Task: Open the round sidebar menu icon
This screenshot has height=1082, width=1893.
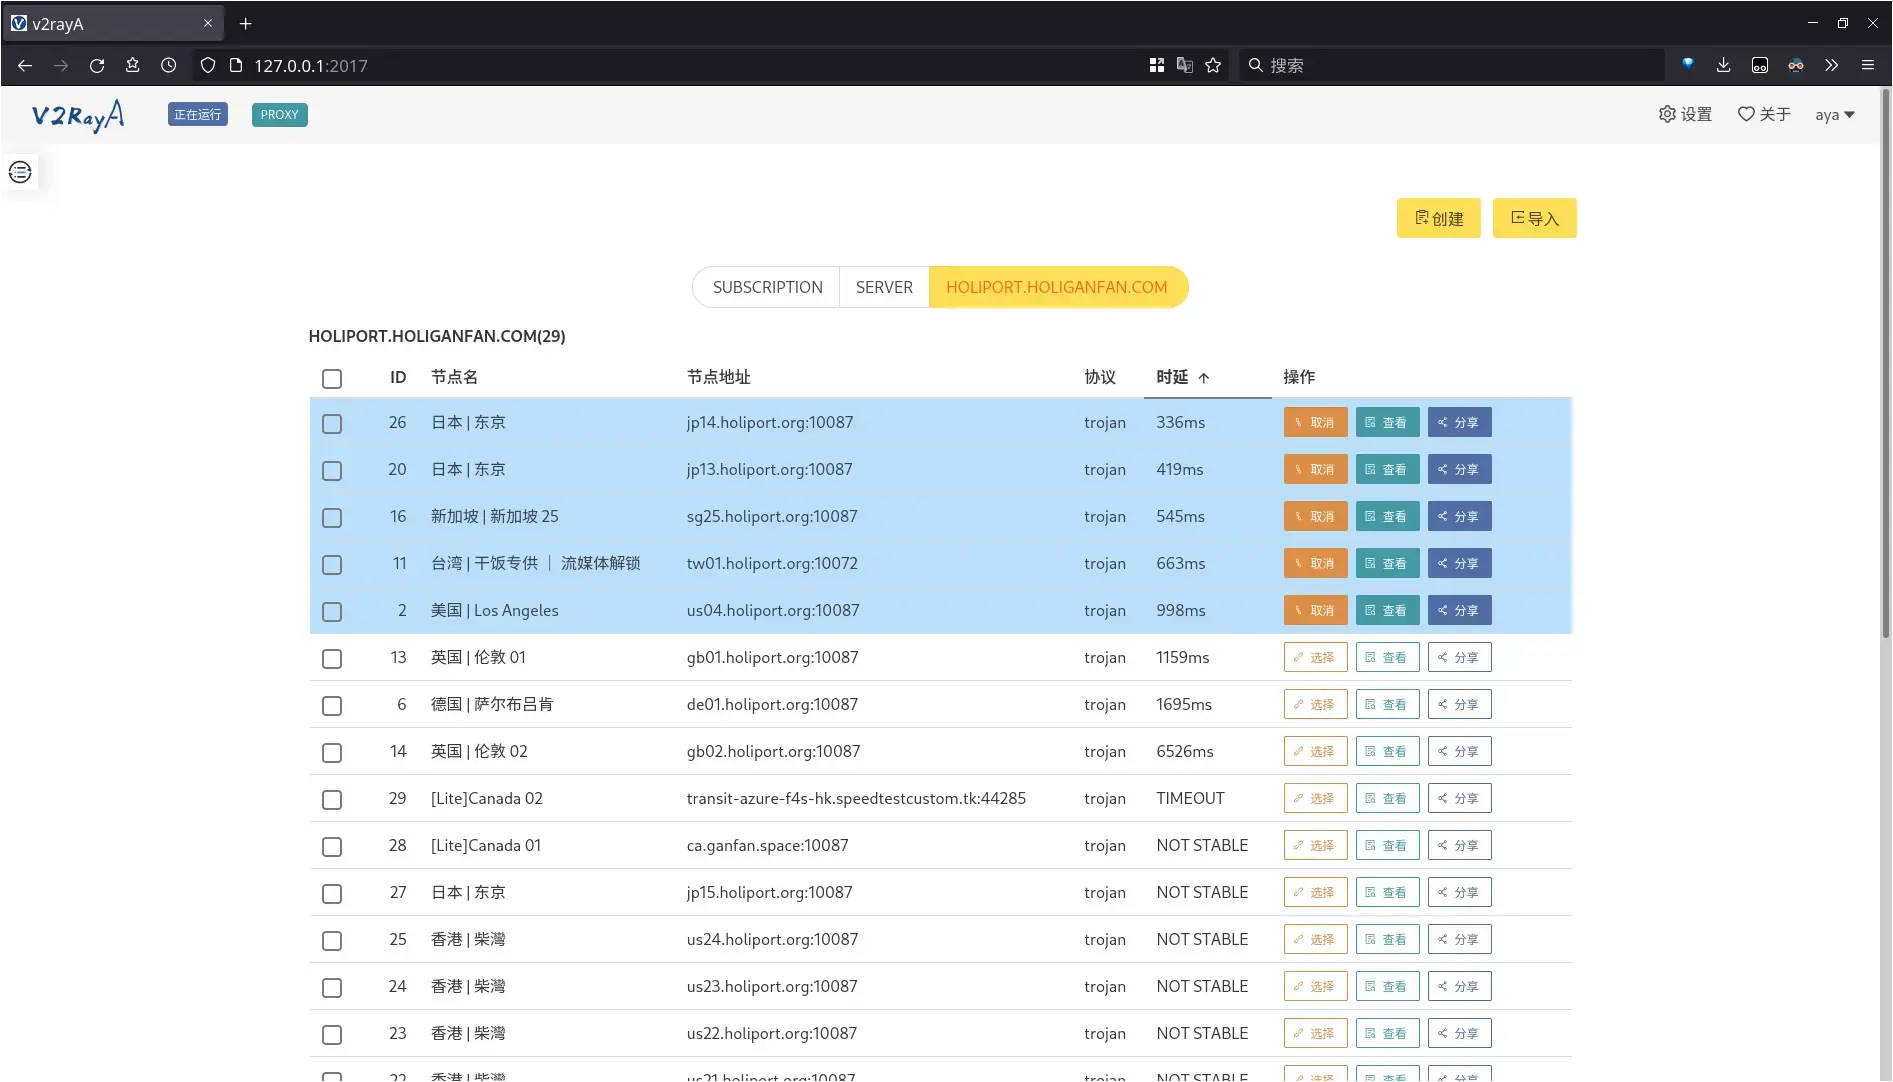Action: pyautogui.click(x=20, y=172)
